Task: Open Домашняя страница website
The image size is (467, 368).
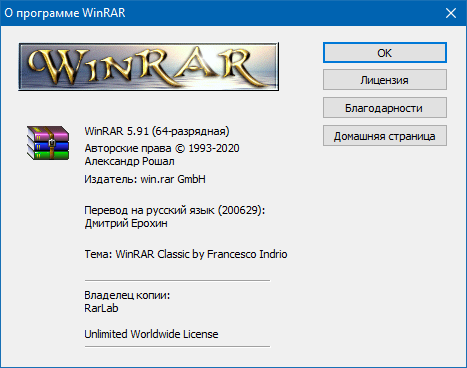Action: pyautogui.click(x=385, y=136)
